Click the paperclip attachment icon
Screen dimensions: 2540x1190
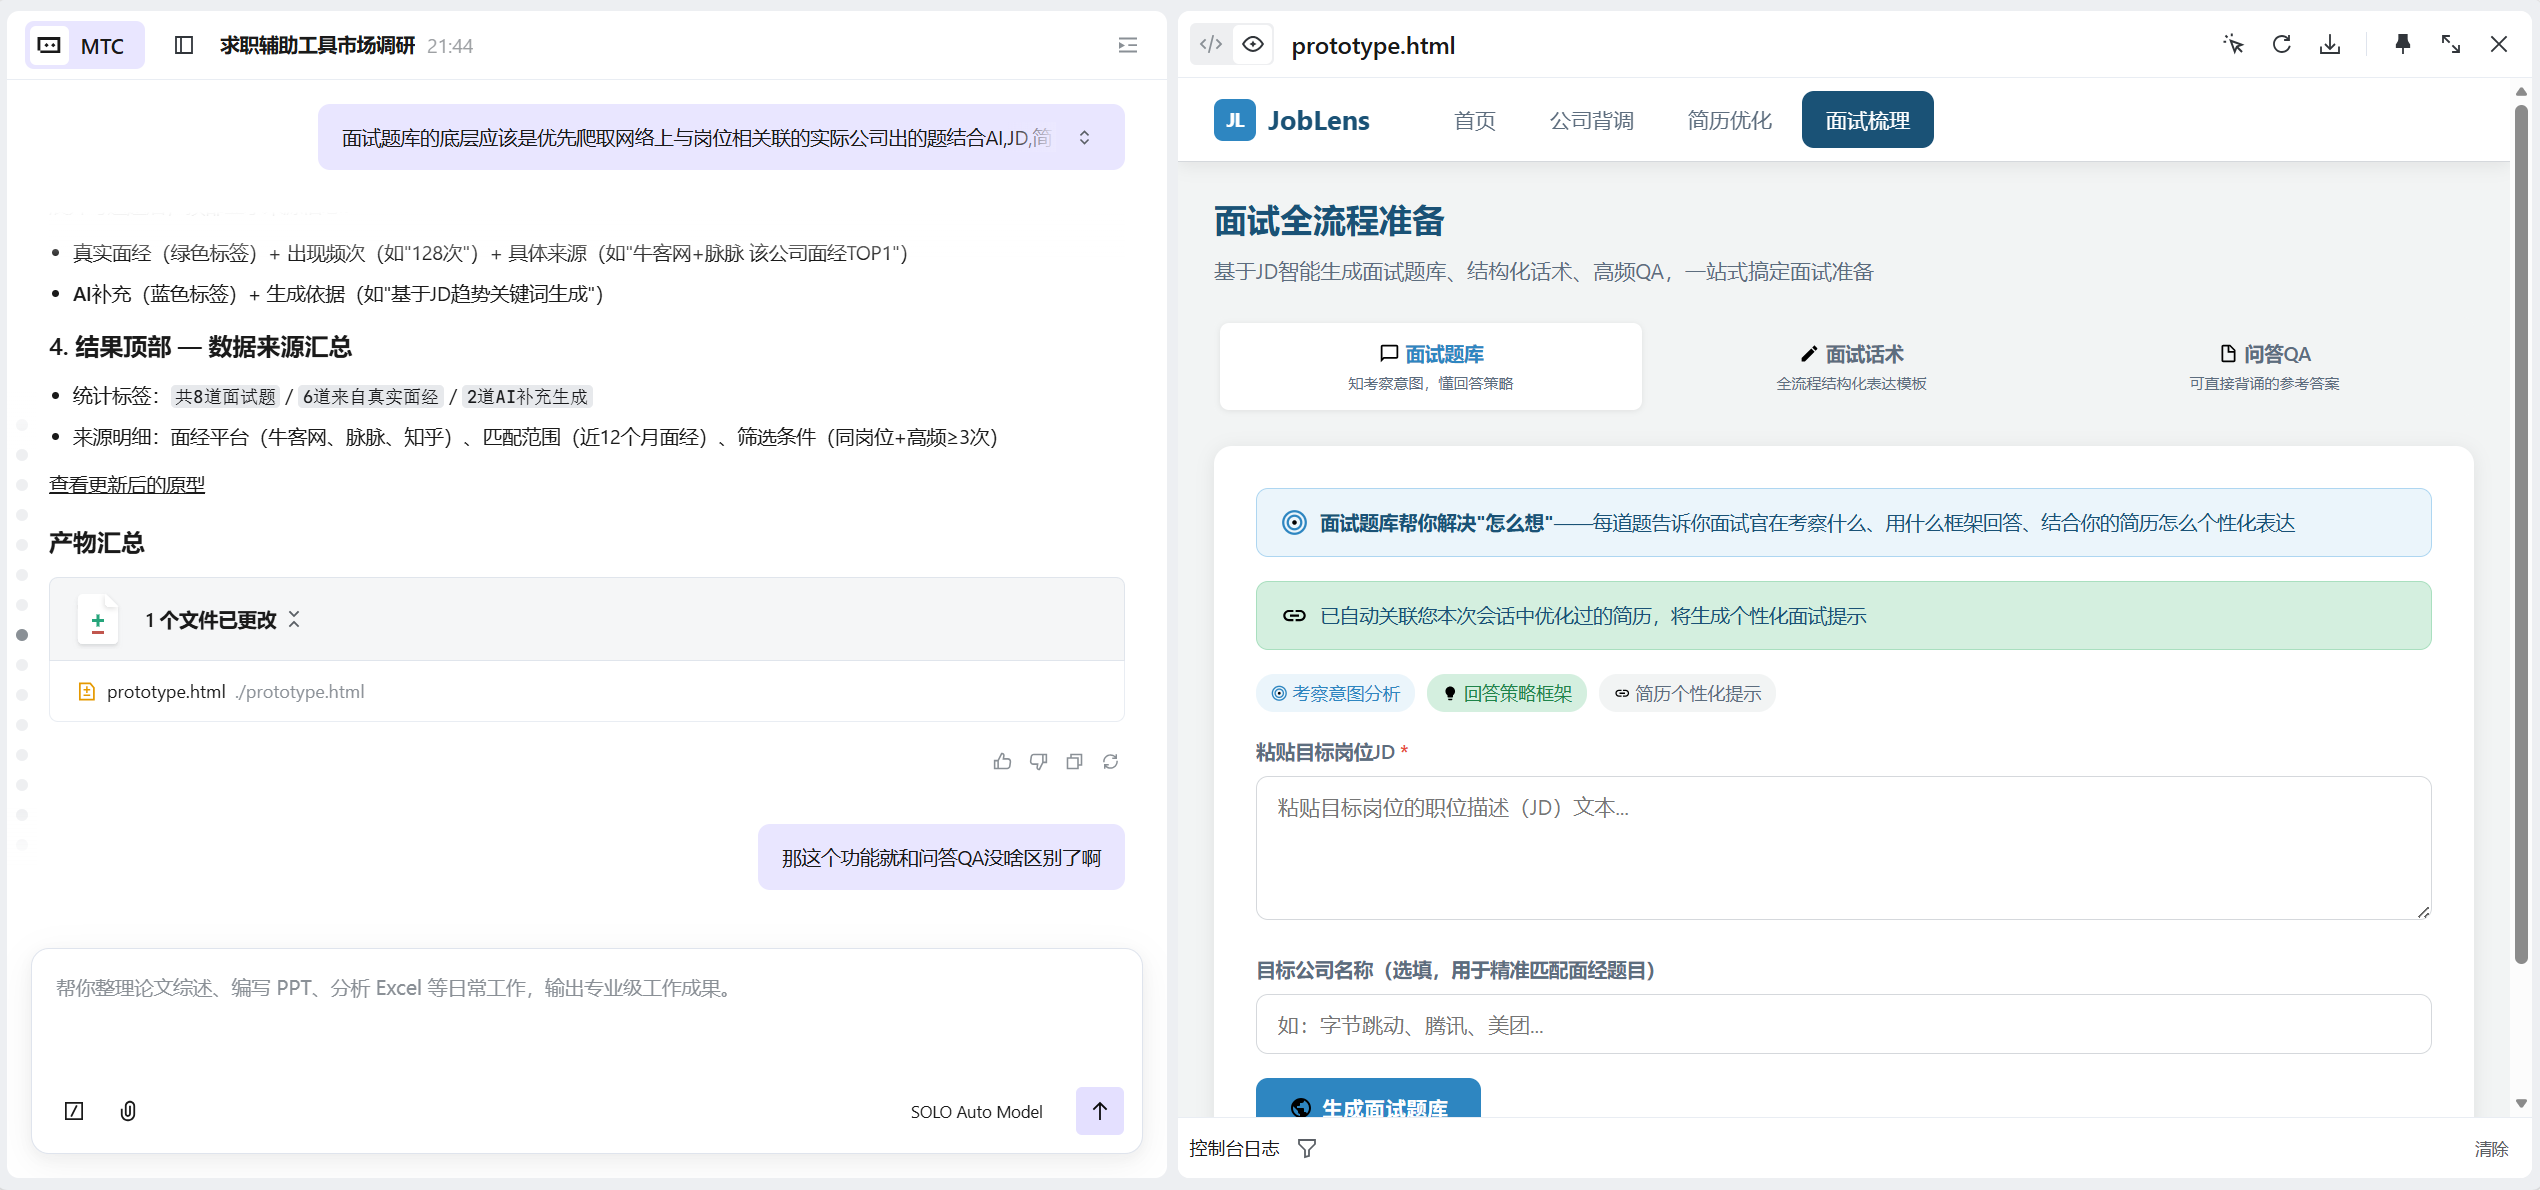[x=128, y=1111]
